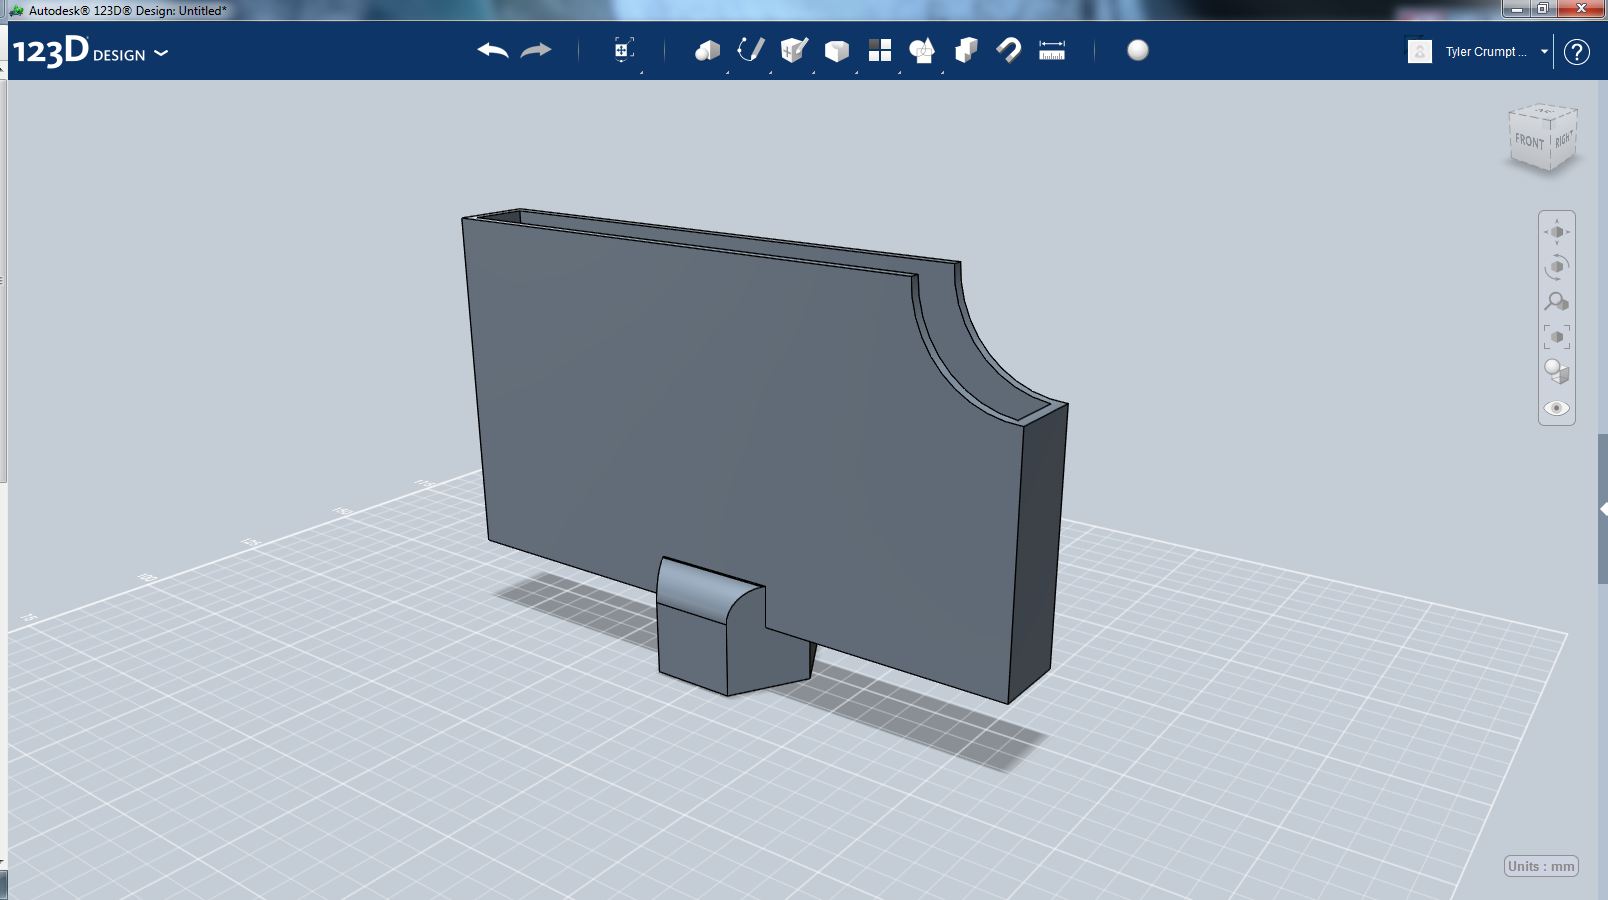1608x900 pixels.
Task: Activate the Orbit navigation tool
Action: [1557, 267]
